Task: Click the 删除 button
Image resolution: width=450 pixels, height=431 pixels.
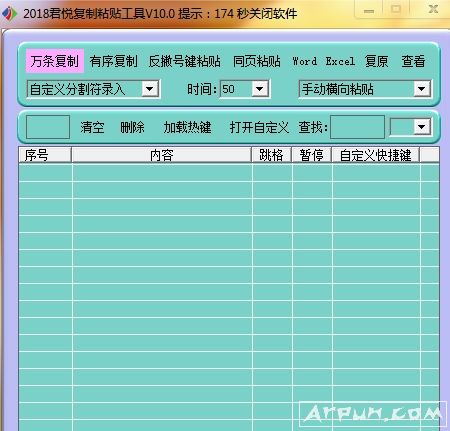Action: click(133, 127)
